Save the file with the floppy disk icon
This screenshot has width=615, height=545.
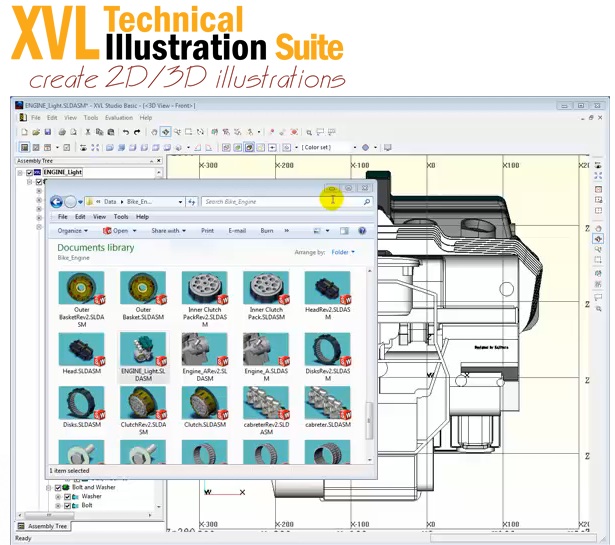click(48, 133)
